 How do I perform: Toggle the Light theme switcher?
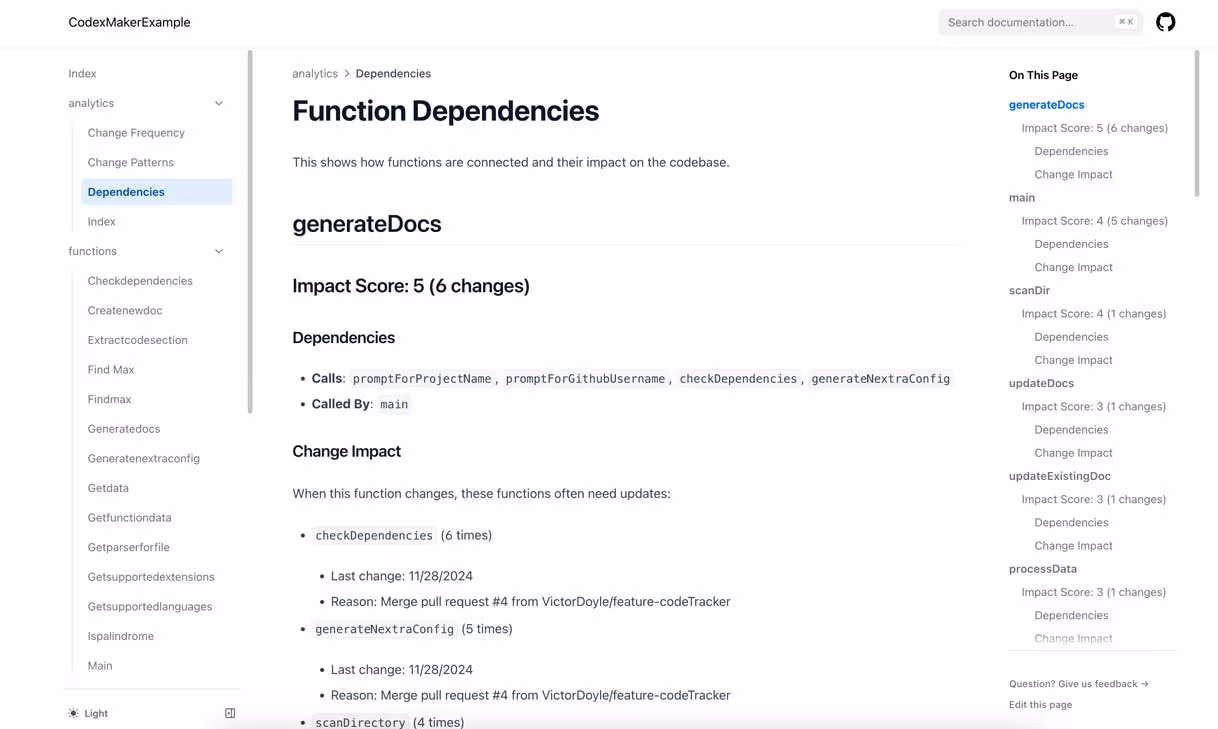[x=88, y=713]
